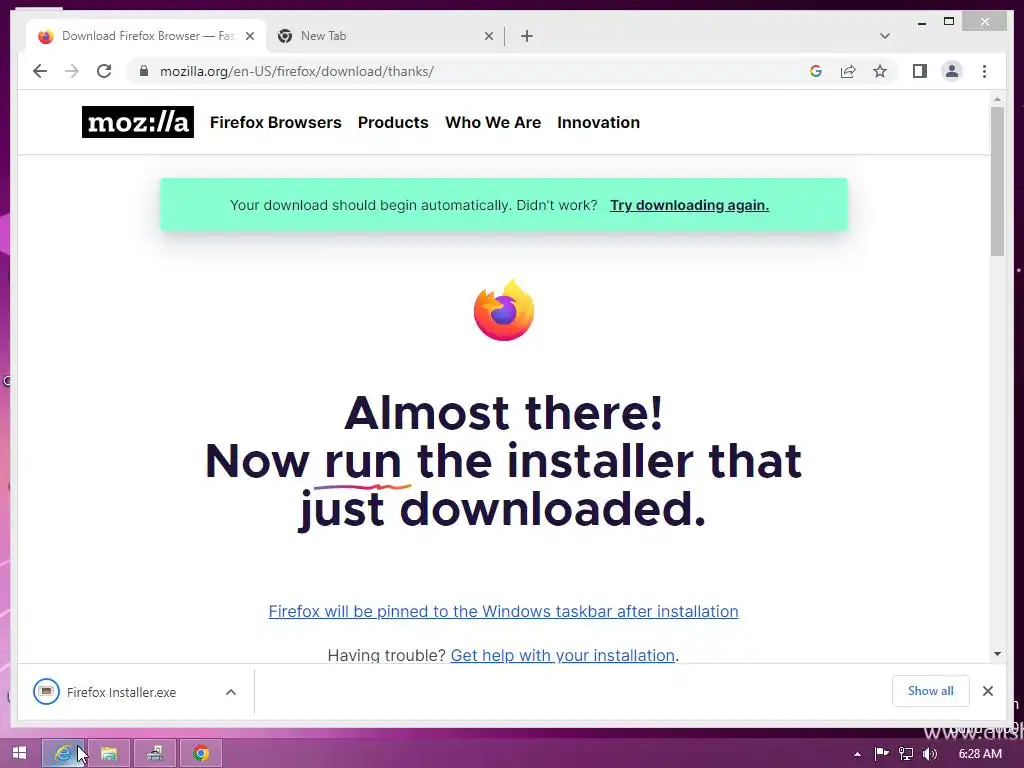Go back using the browser back arrow

40,71
